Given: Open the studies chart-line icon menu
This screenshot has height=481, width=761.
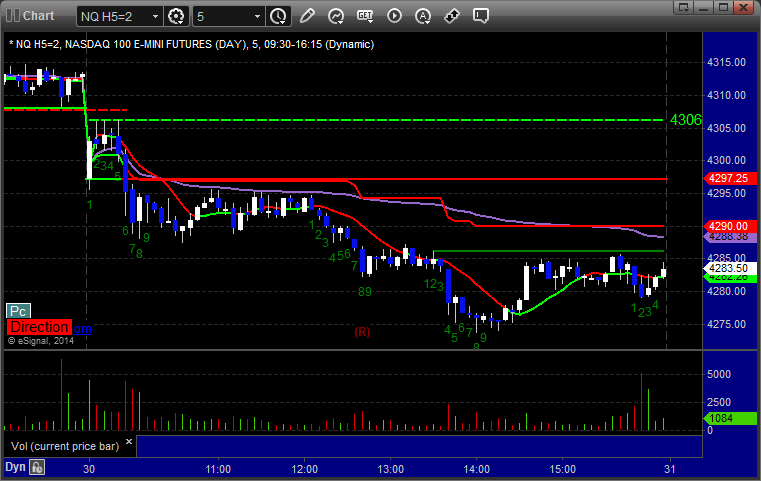Looking at the screenshot, I should (336, 16).
